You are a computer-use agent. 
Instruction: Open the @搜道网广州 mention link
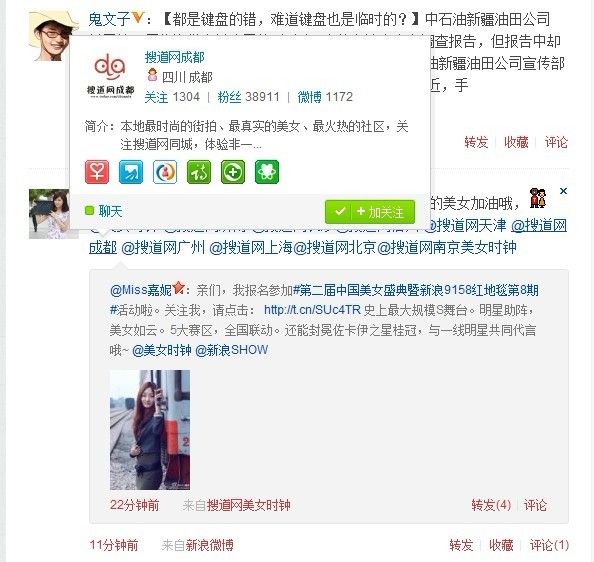[163, 248]
